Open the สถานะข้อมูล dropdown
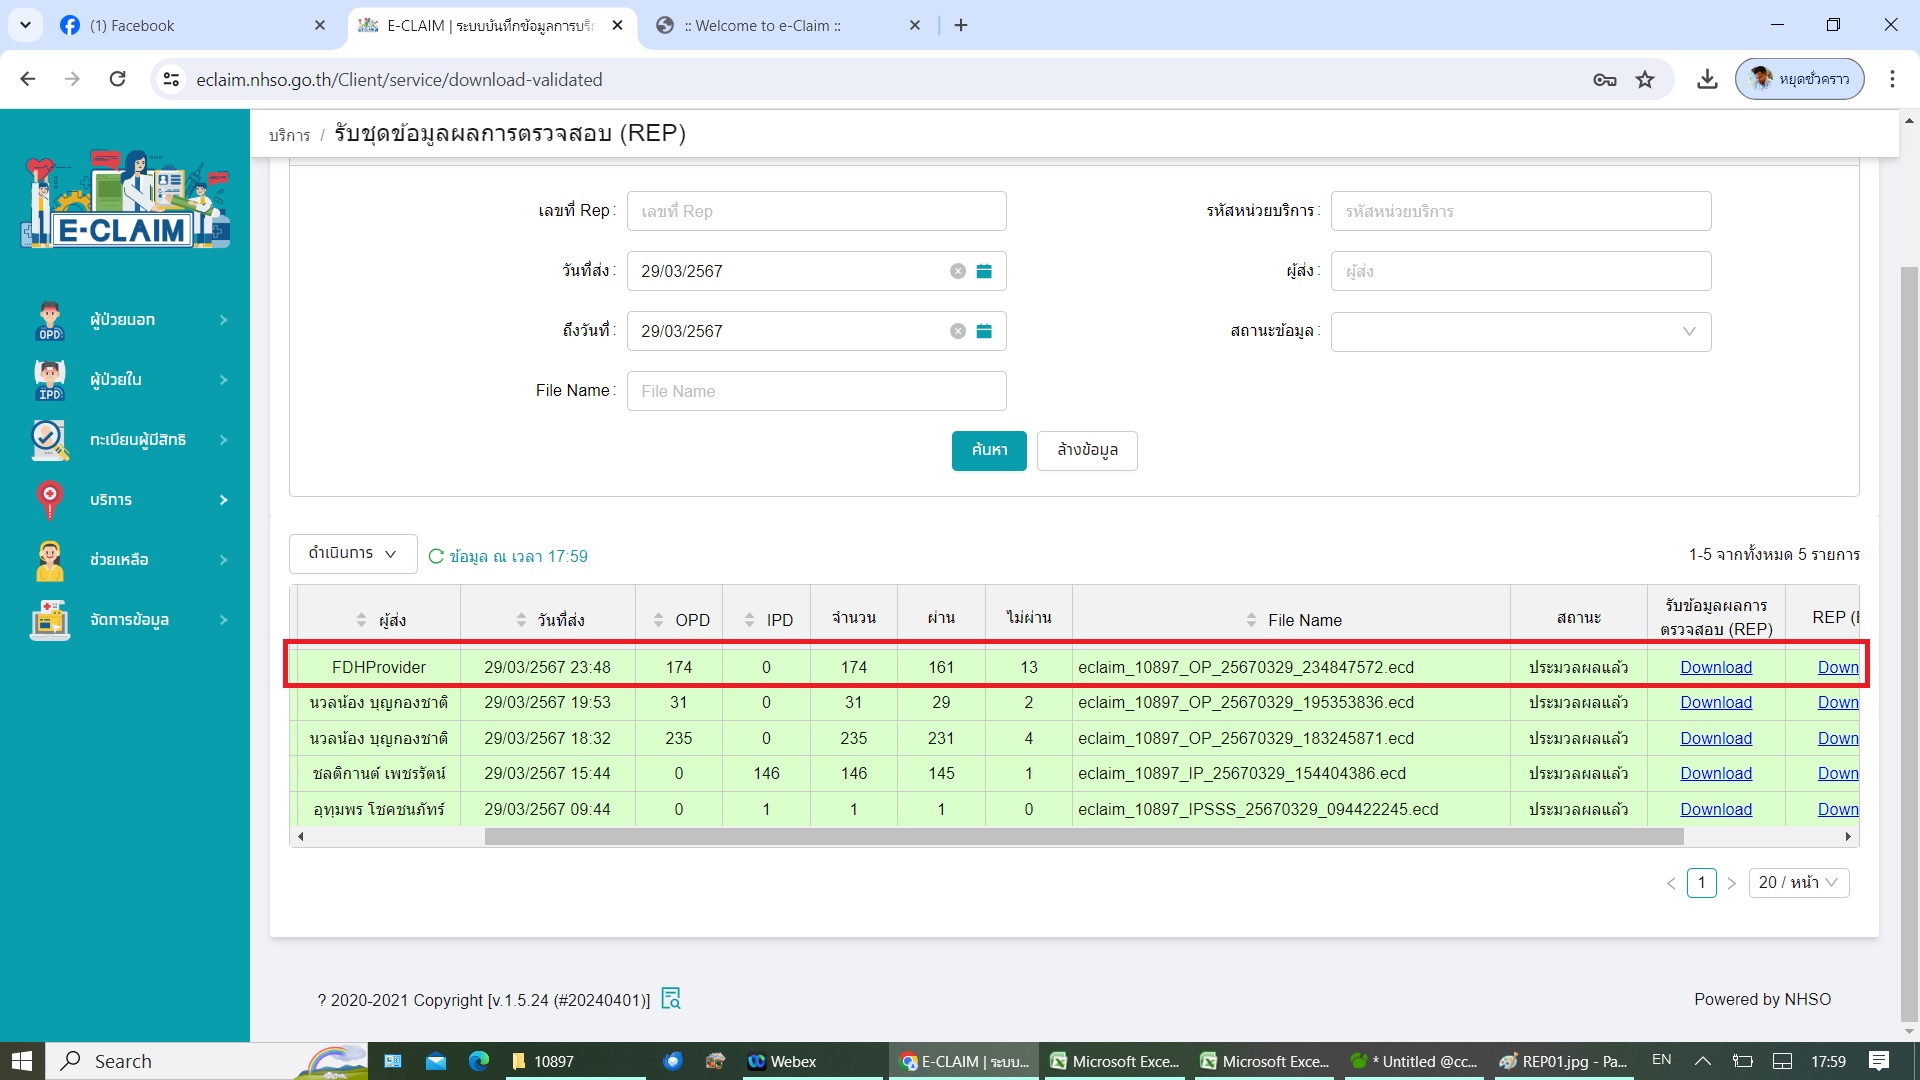 tap(1520, 331)
